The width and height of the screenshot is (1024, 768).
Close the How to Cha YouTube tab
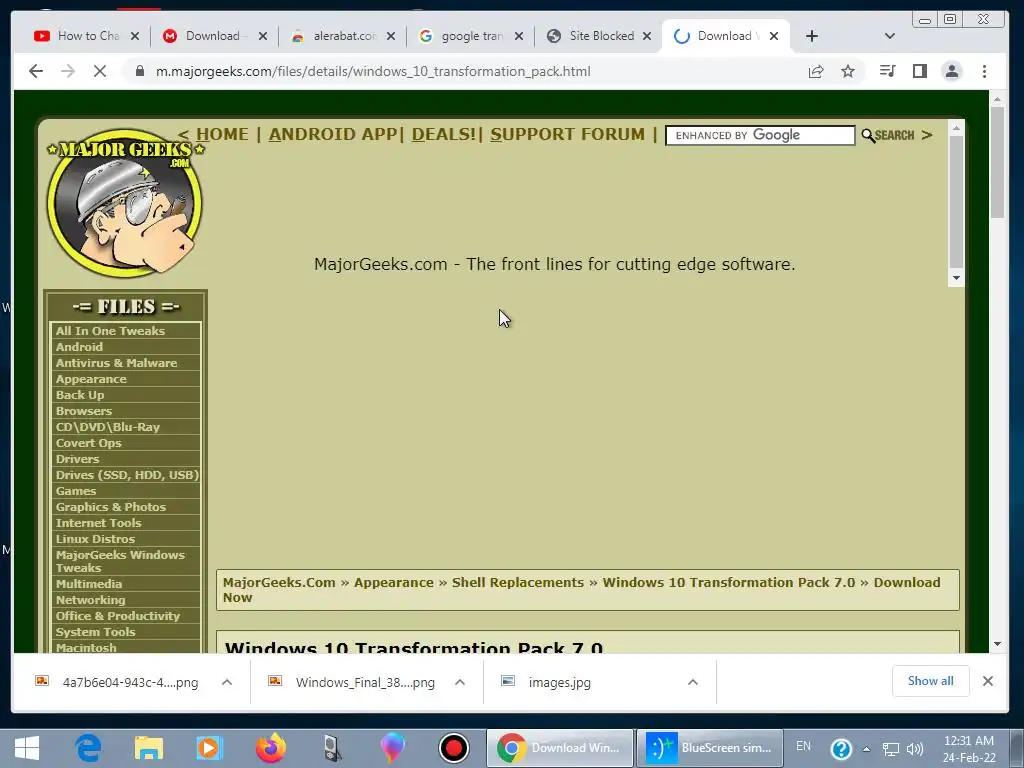pos(135,36)
